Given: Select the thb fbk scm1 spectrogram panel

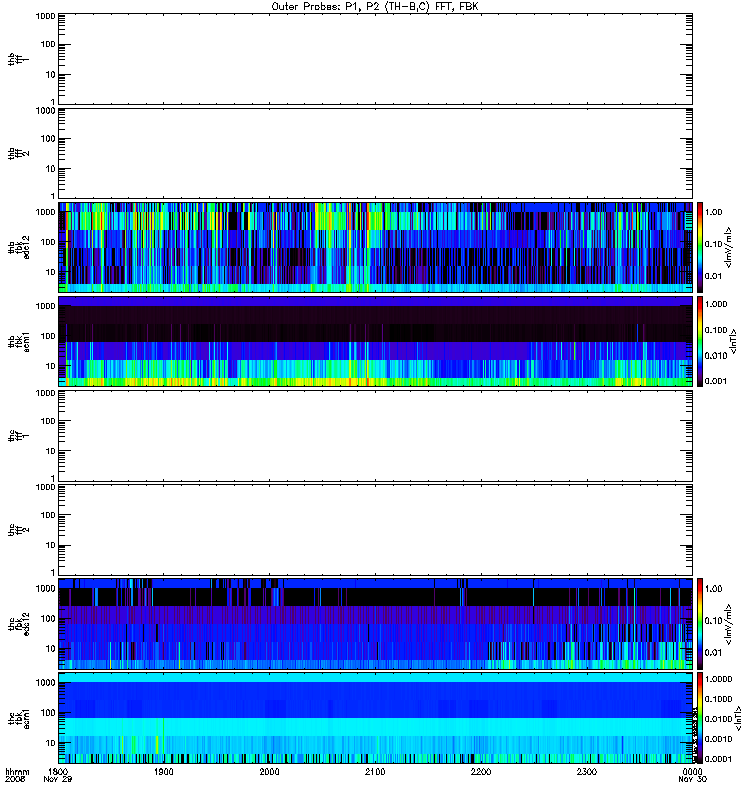Looking at the screenshot, I should tap(376, 341).
